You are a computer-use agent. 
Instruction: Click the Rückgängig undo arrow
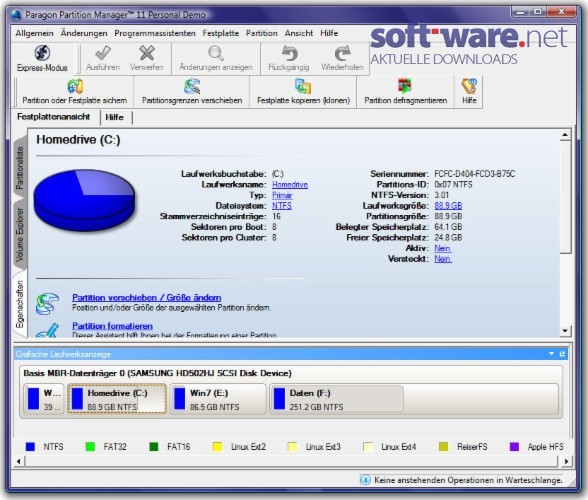pos(289,53)
